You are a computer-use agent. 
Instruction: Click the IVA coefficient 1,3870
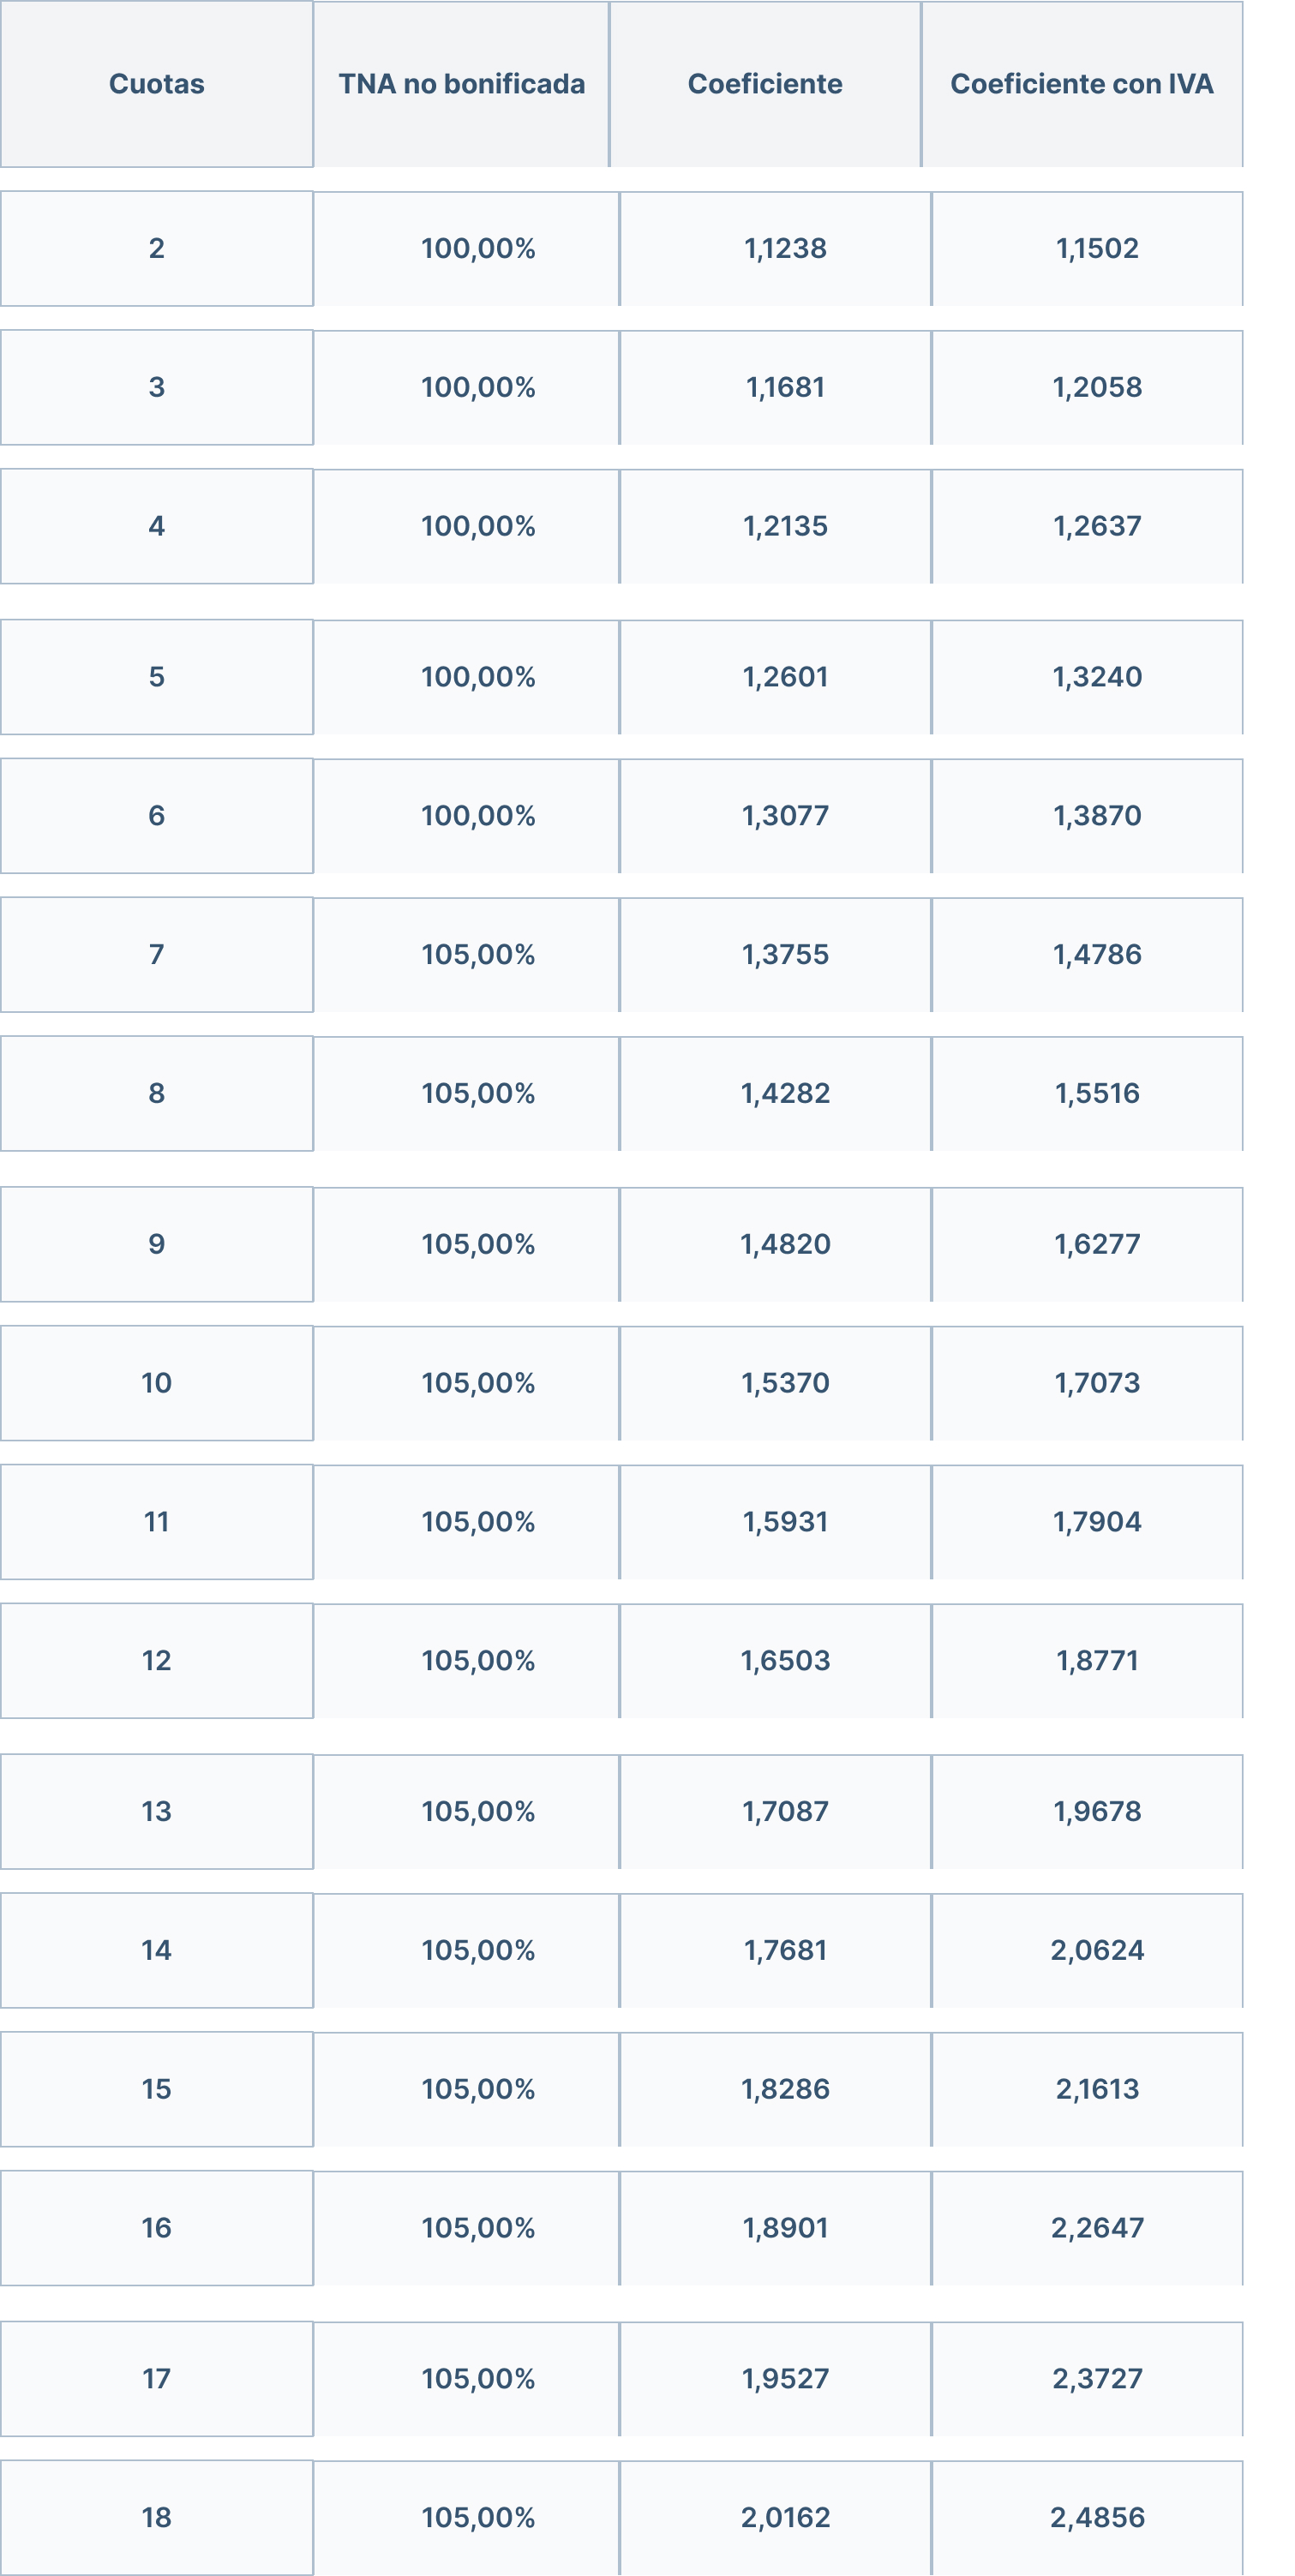click(x=1096, y=816)
